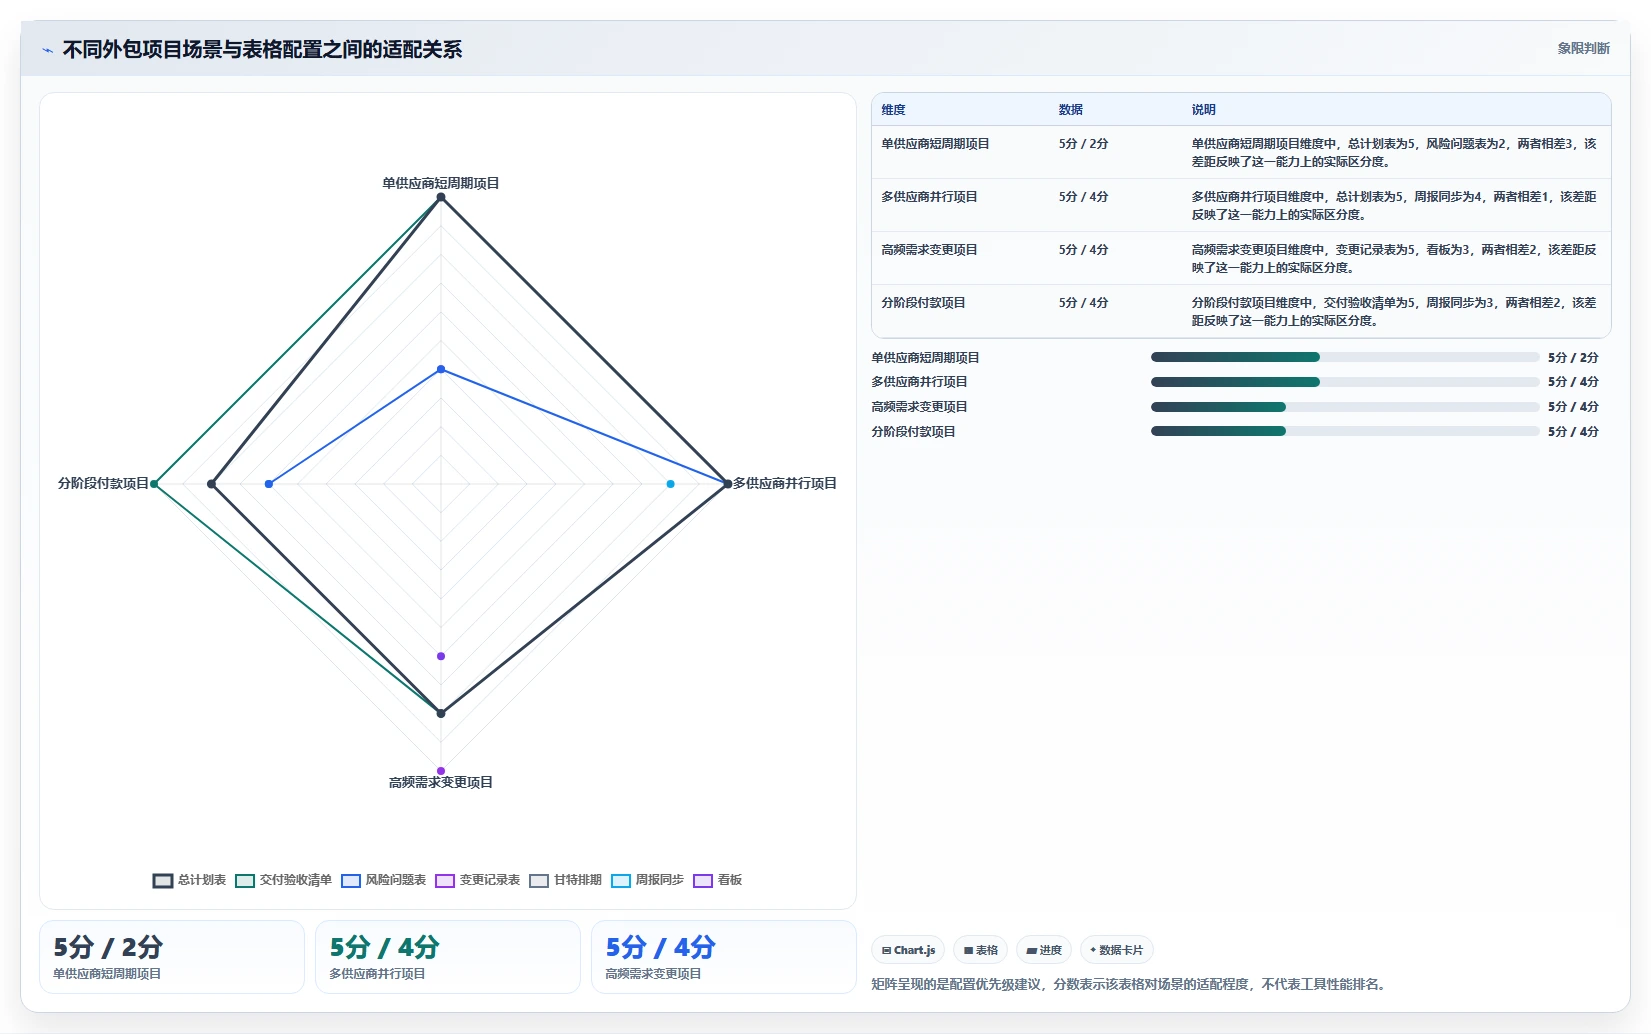1651x1034 pixels.
Task: Click the page title 不同外包项目场景与表格配置之间的适配关系
Action: pos(262,50)
